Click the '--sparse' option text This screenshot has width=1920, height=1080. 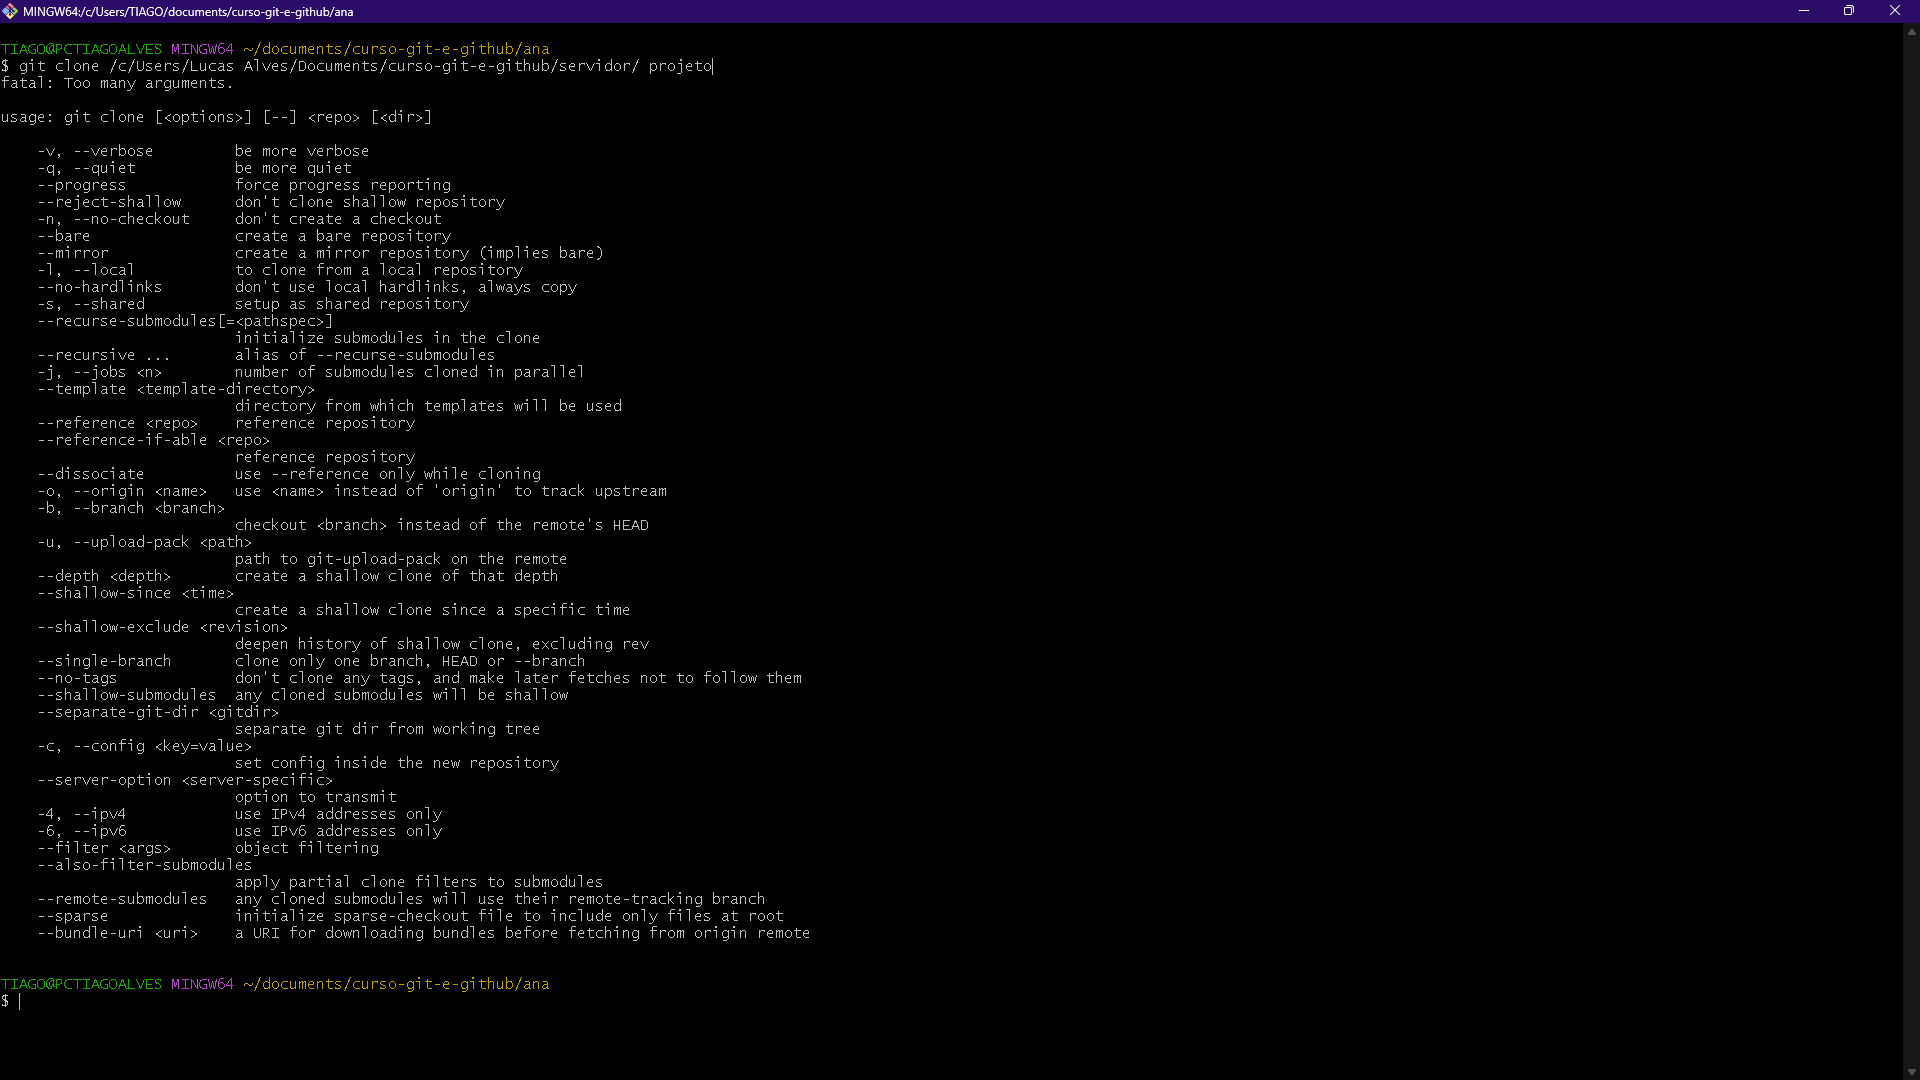(73, 916)
